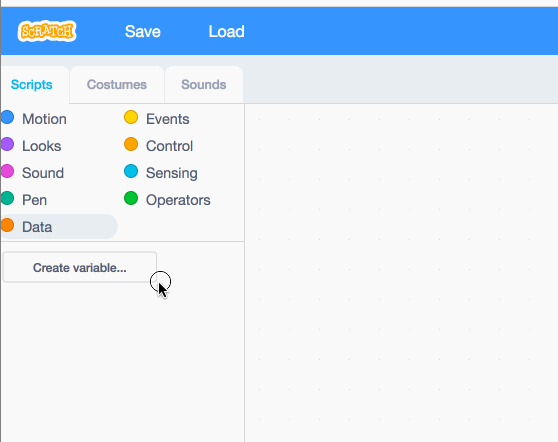Select the Sensing block category
The image size is (558, 442).
[161, 173]
